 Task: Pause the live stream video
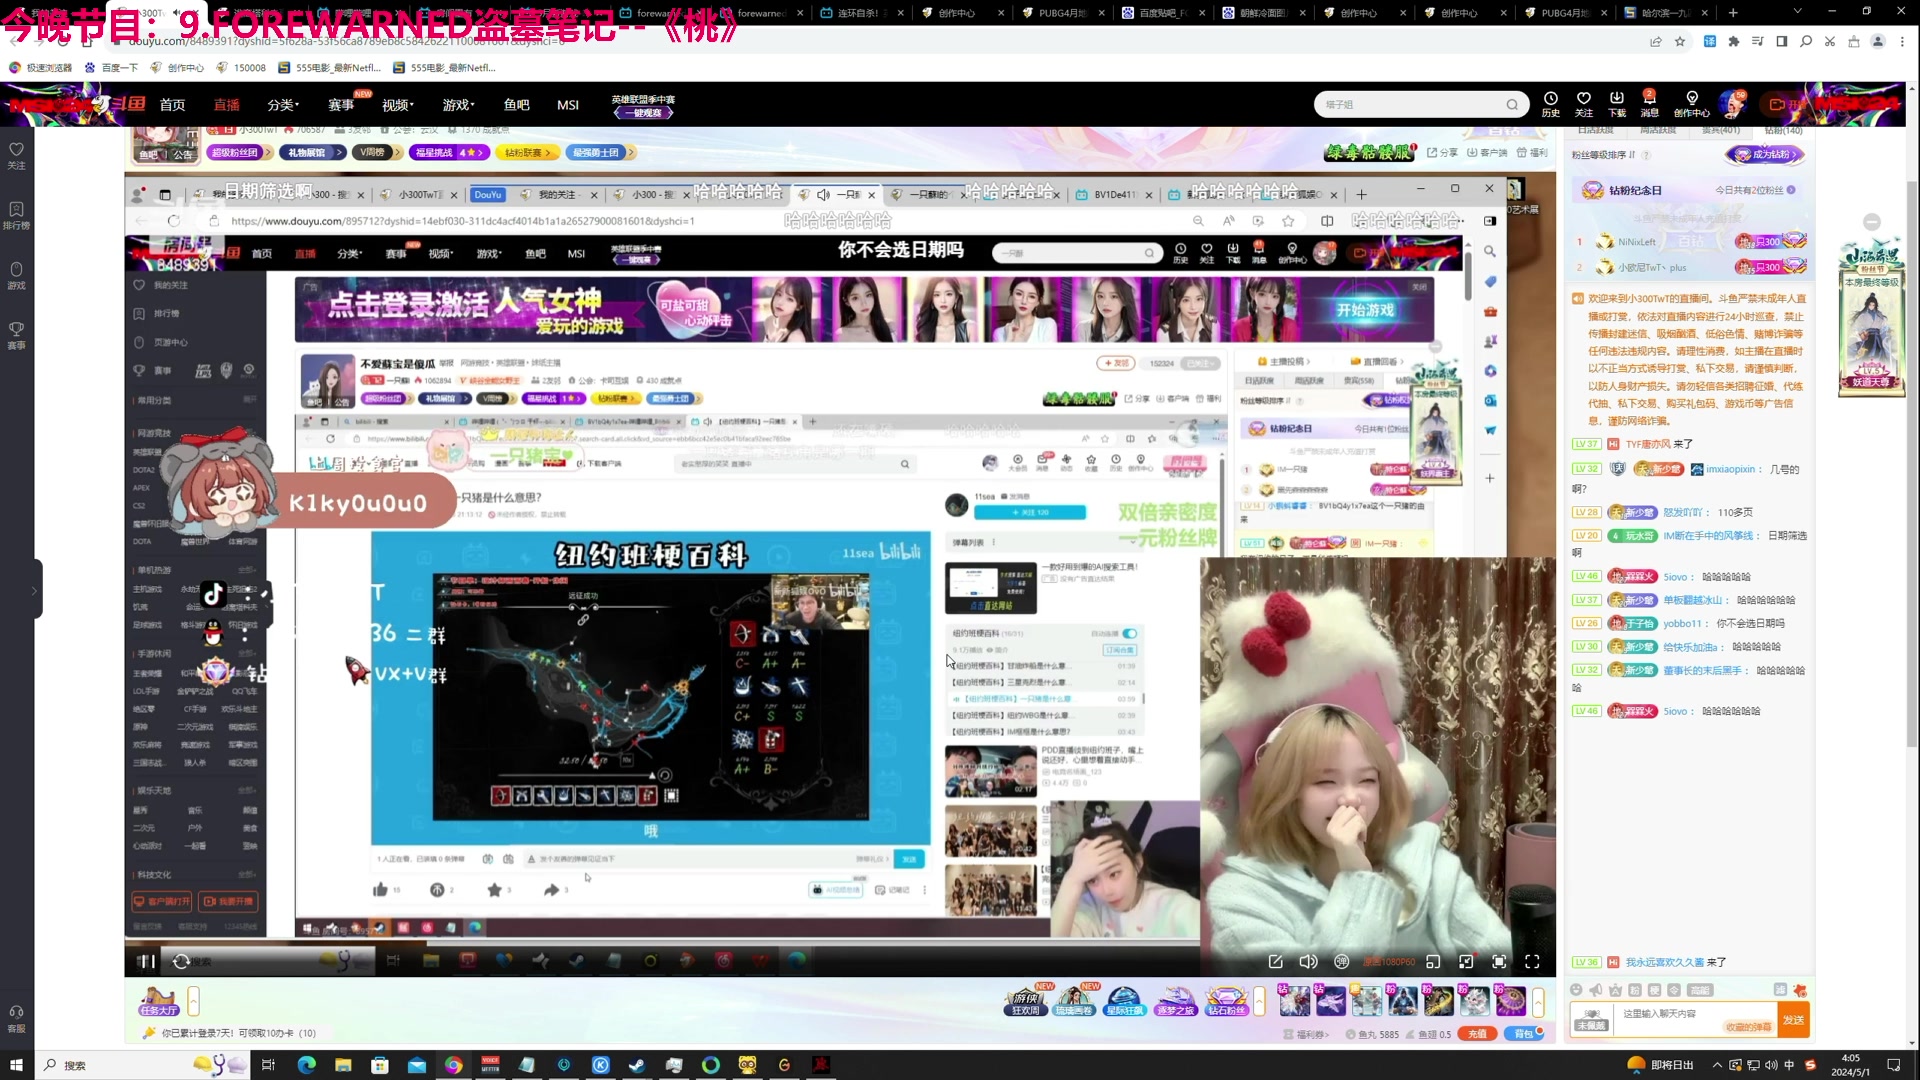pyautogui.click(x=146, y=961)
